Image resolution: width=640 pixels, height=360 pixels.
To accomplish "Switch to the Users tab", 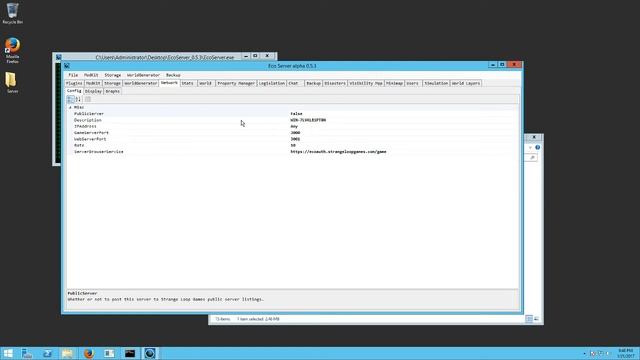I will point(413,83).
